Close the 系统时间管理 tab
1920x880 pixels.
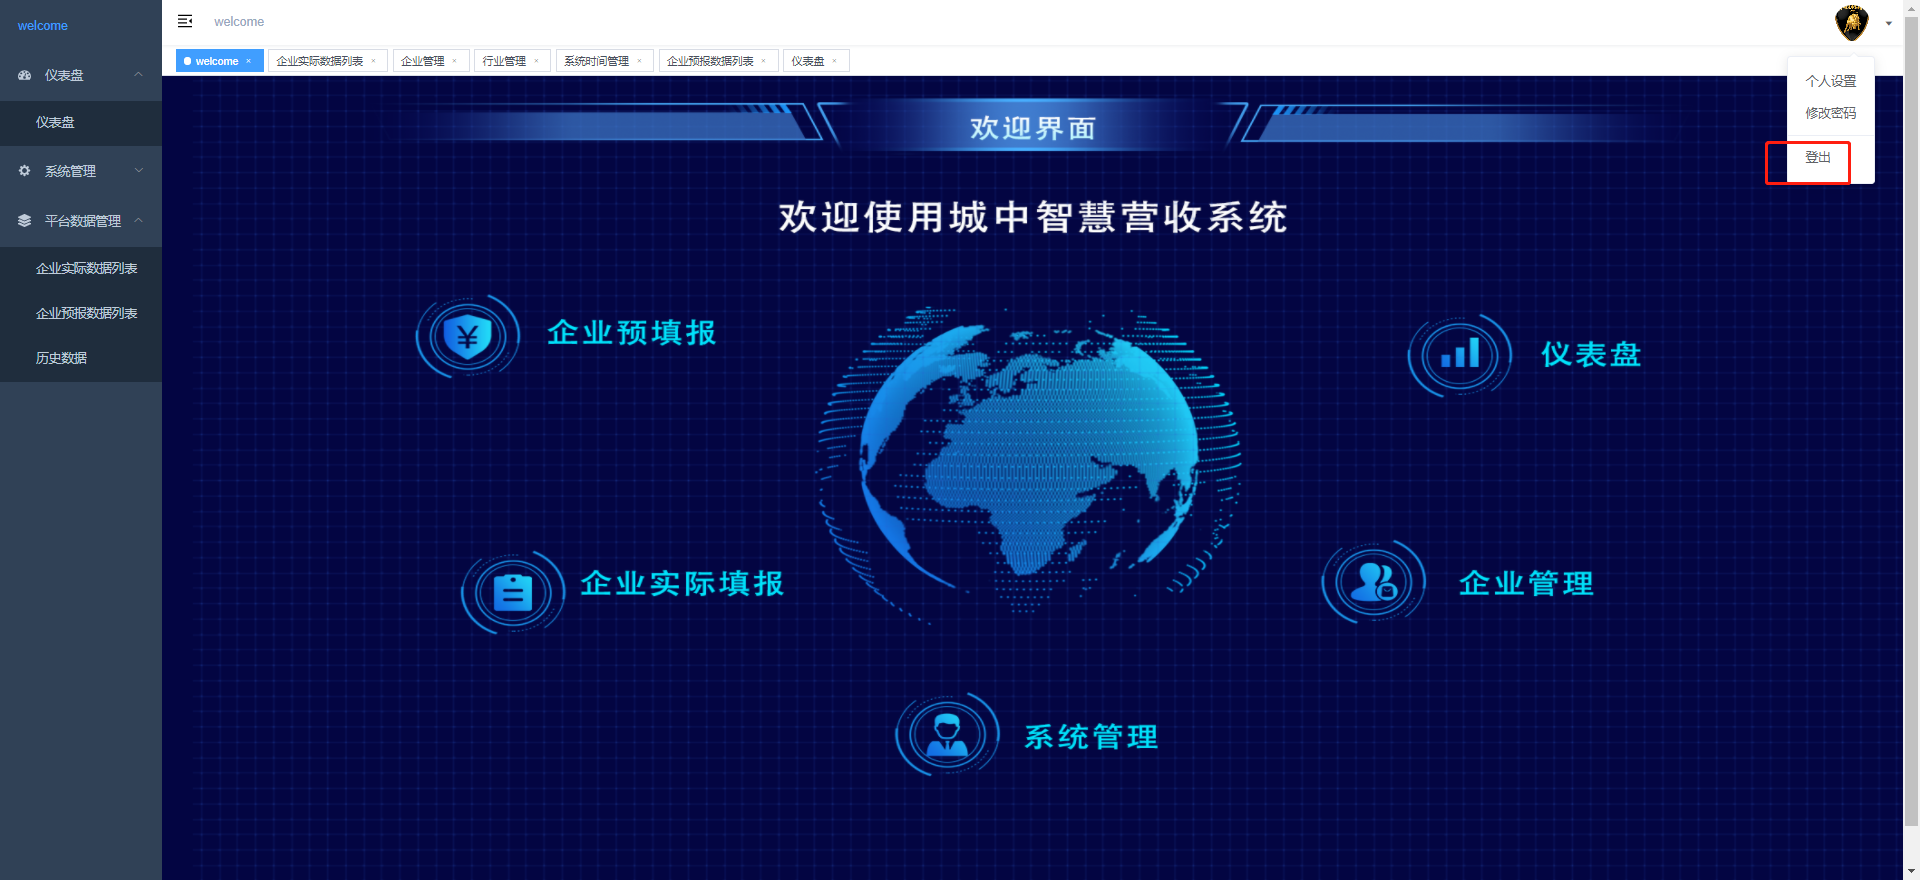pos(640,61)
